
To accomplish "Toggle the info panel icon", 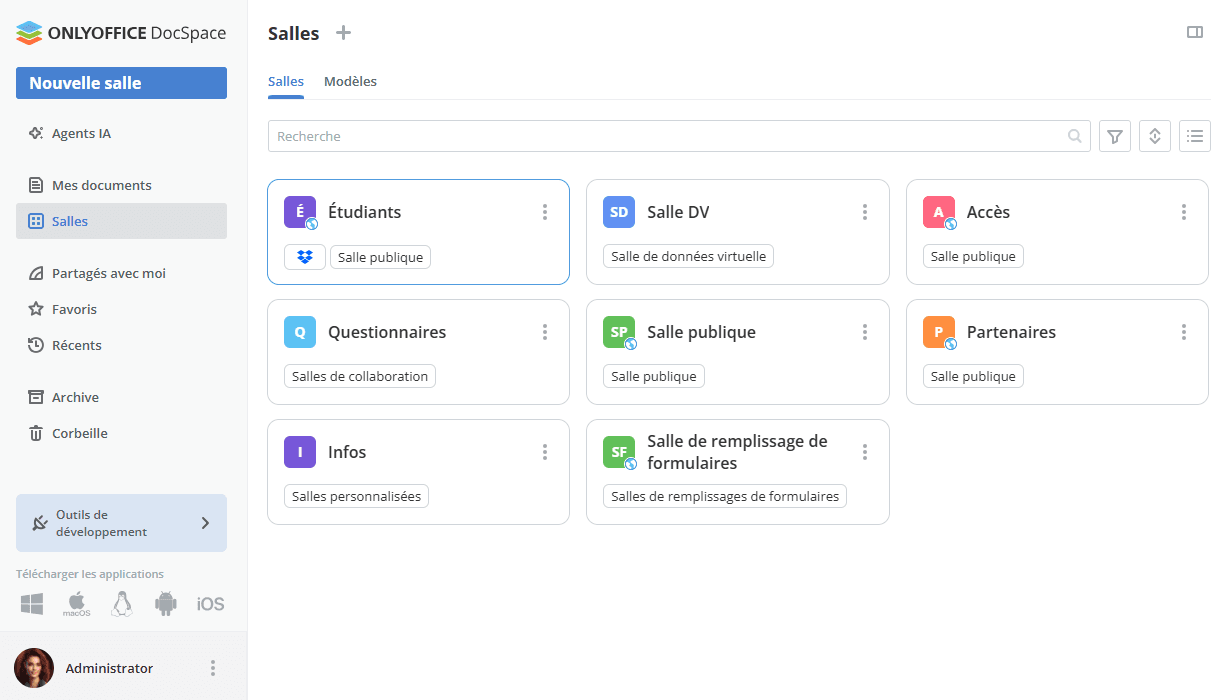I will (1194, 33).
